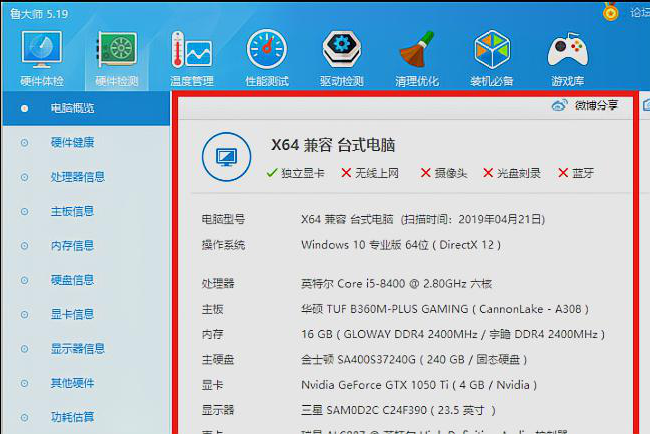
Task: Click 光盘刻录 red cross status
Action: click(512, 173)
